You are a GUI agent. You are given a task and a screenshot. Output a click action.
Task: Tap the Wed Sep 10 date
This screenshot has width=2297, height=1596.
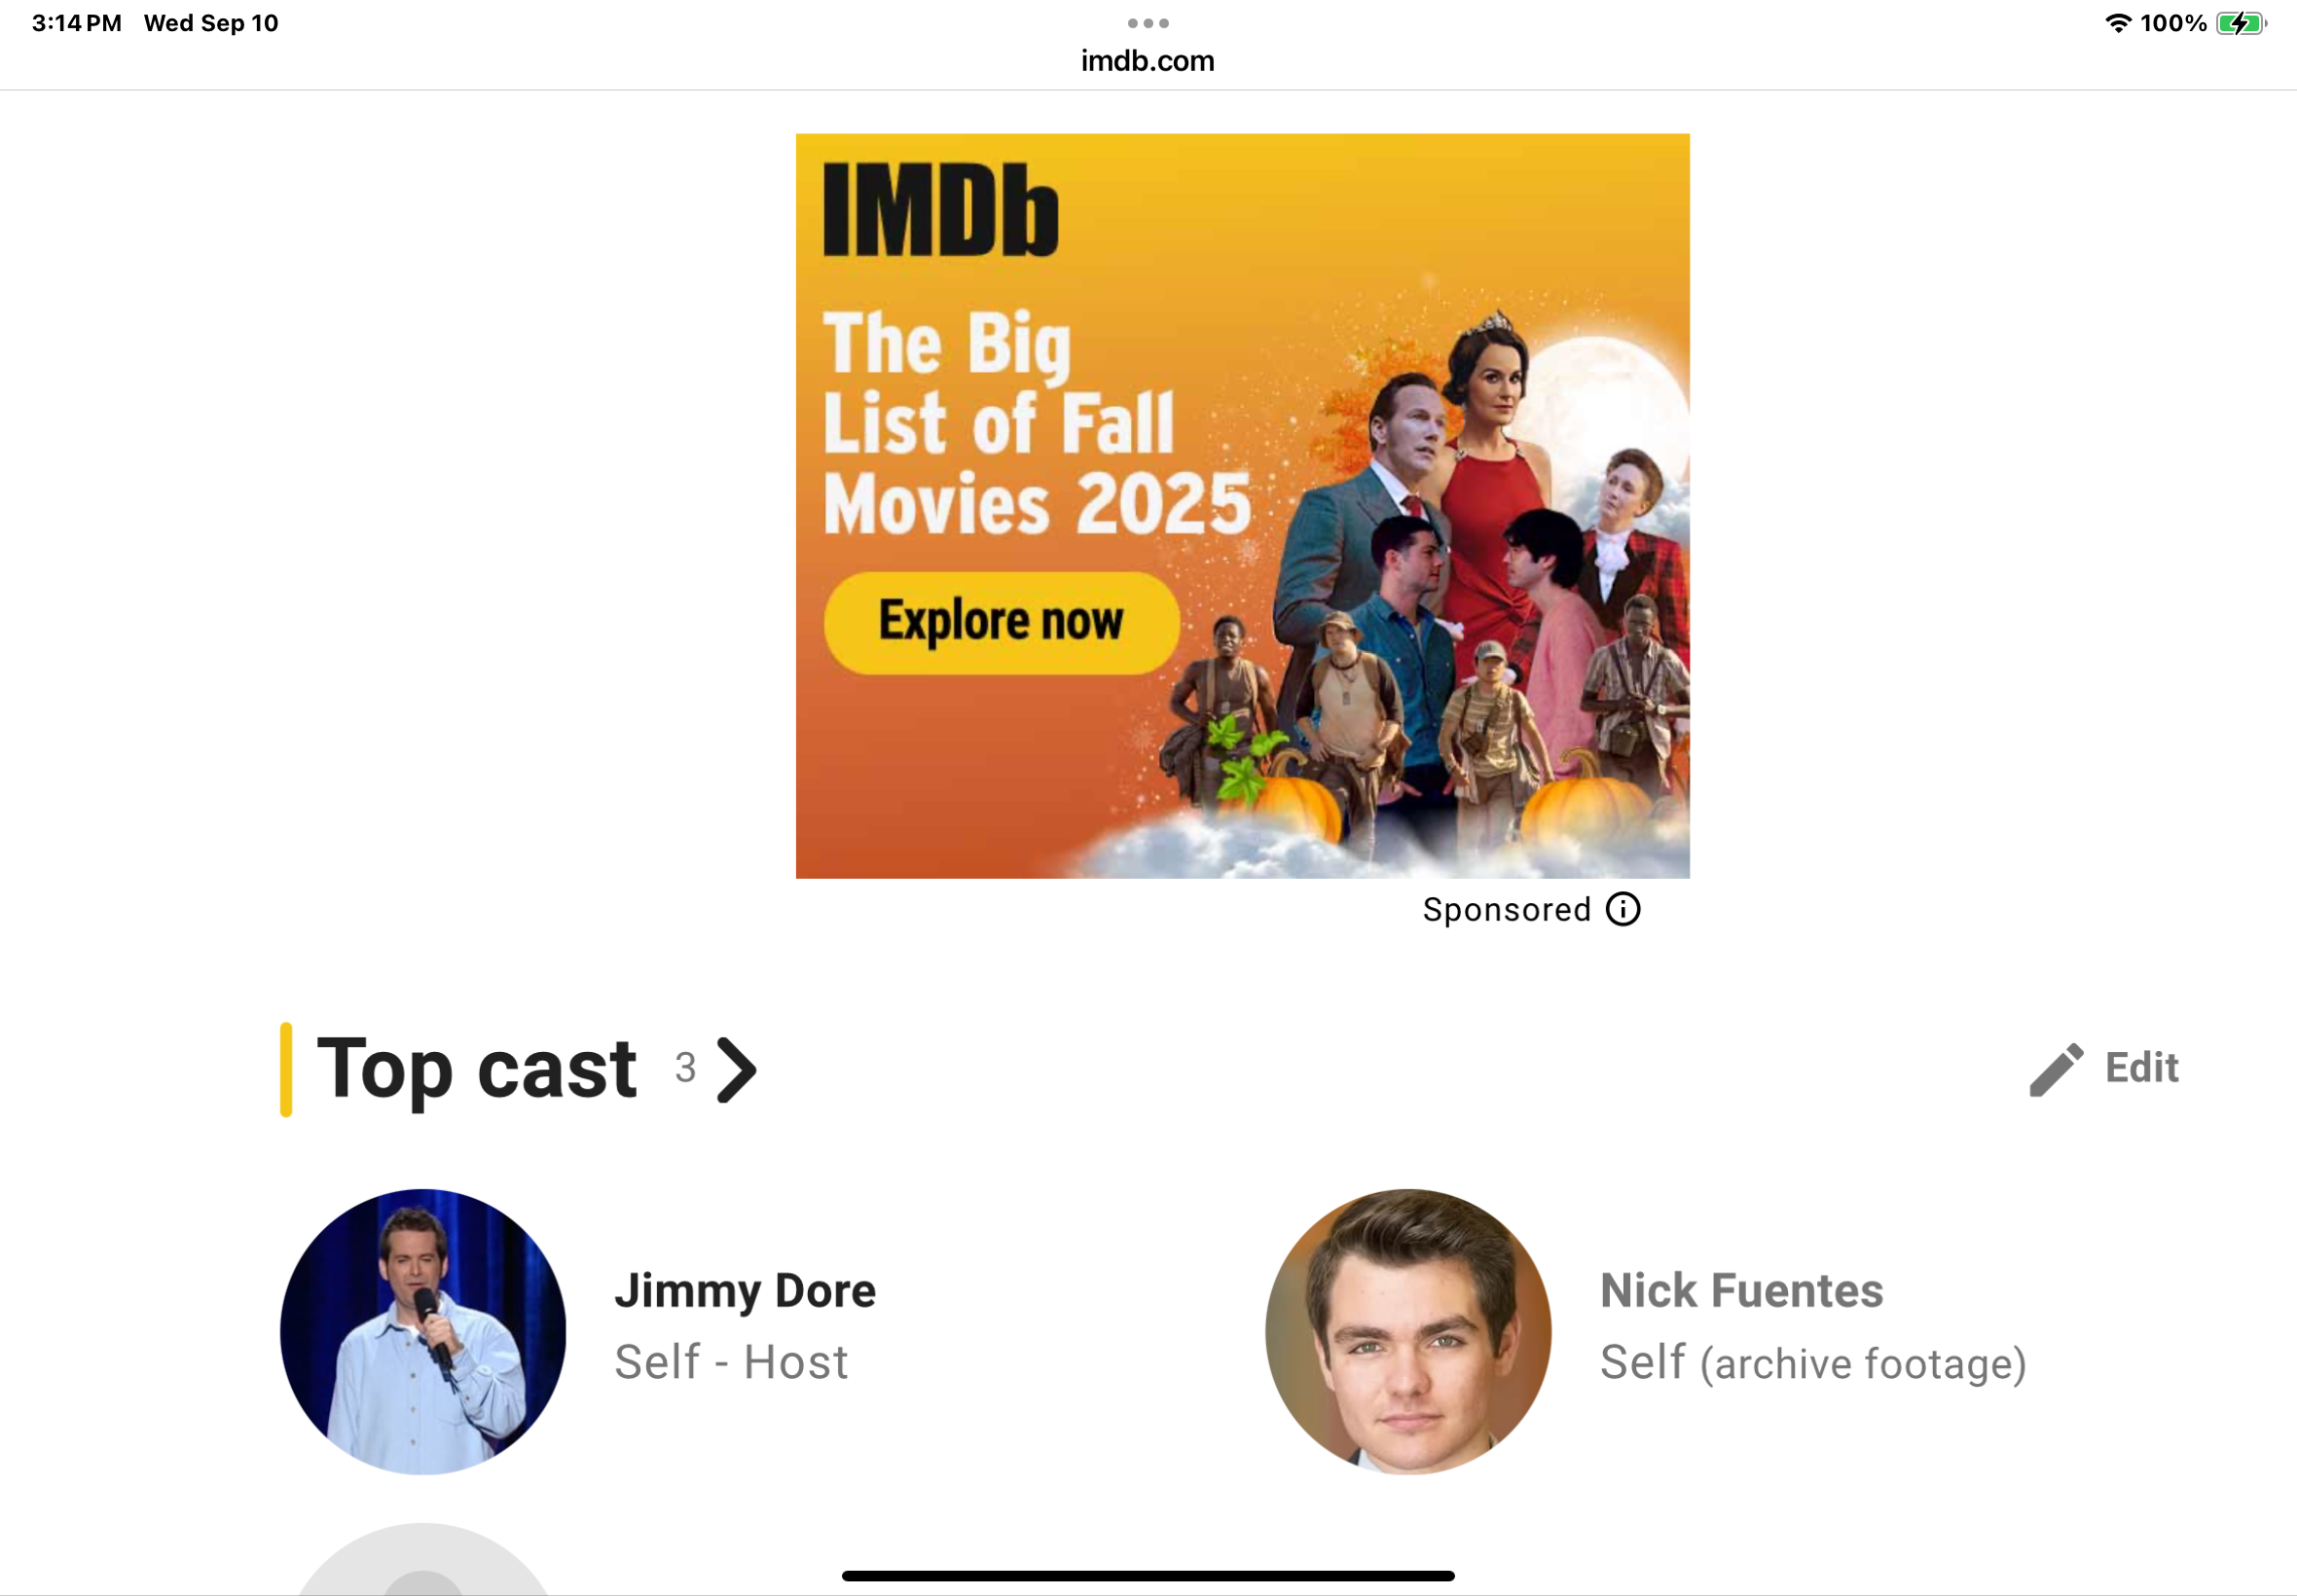pos(211,23)
